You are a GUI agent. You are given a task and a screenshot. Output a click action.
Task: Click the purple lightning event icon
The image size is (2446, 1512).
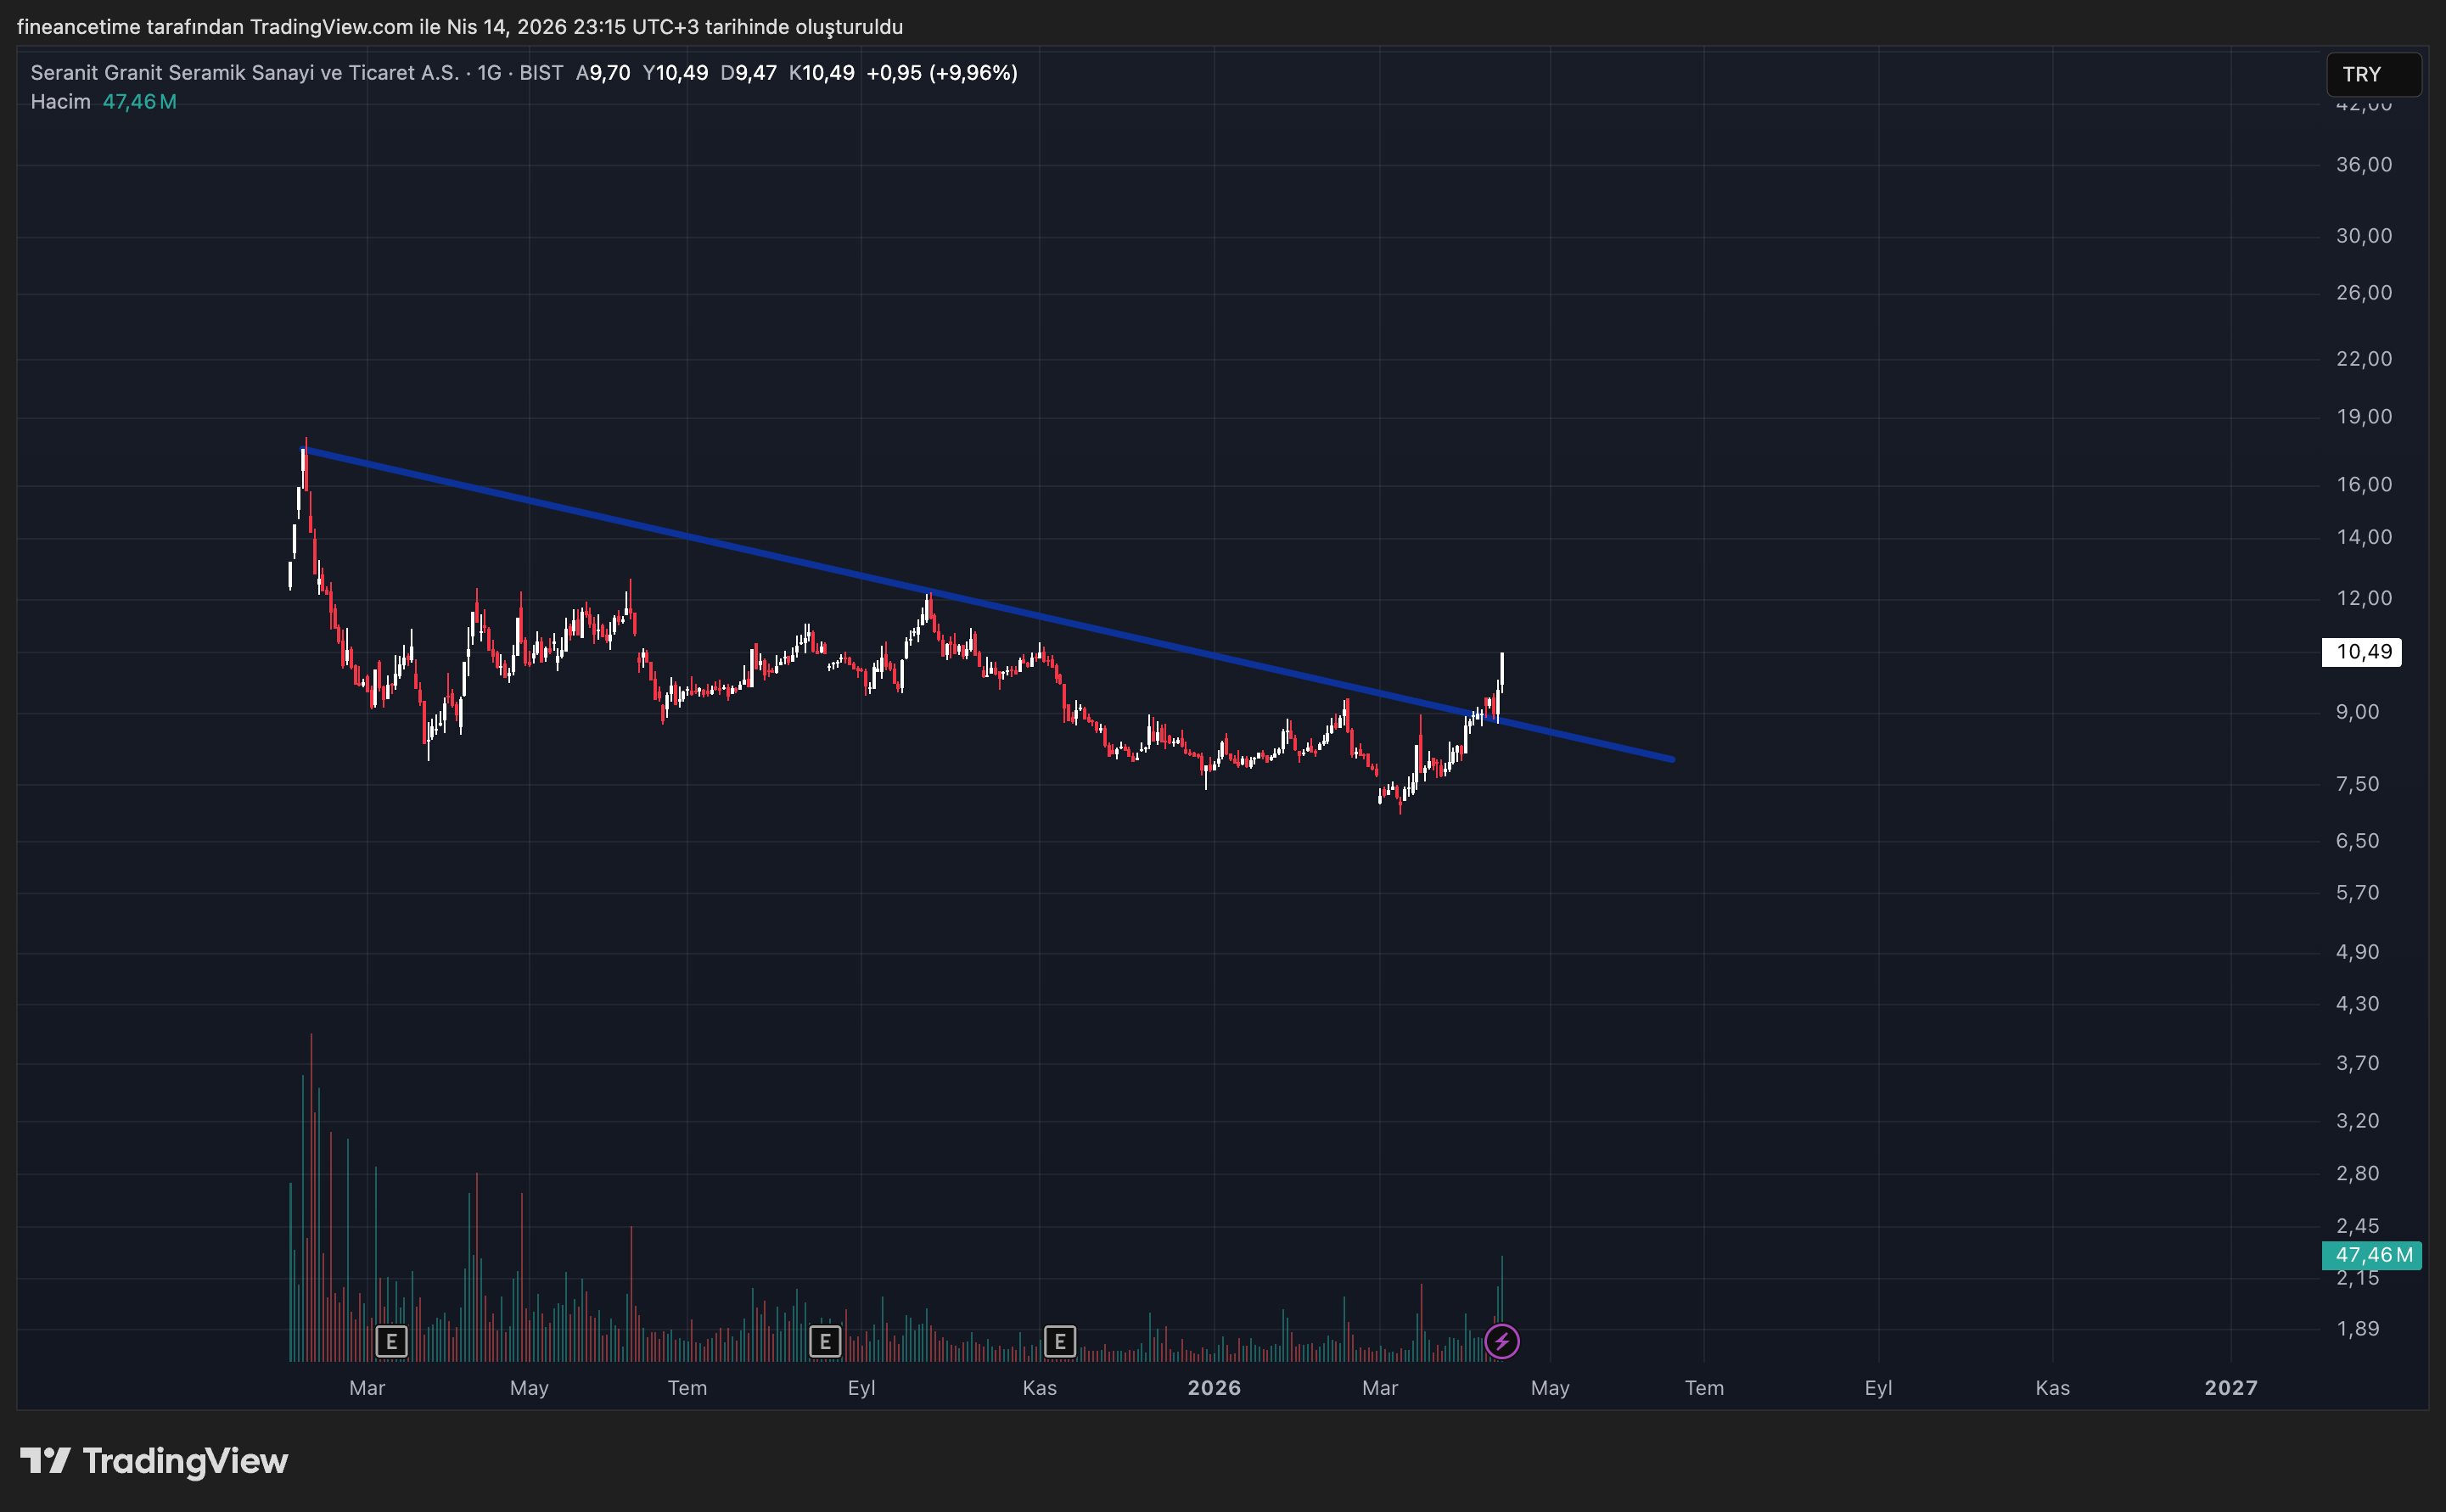point(1501,1341)
